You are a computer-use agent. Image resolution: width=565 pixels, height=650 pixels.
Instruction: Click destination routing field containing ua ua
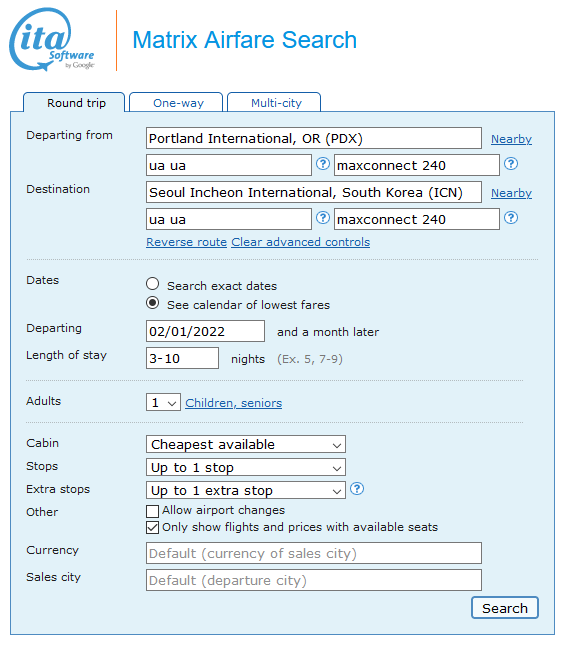coord(229,219)
